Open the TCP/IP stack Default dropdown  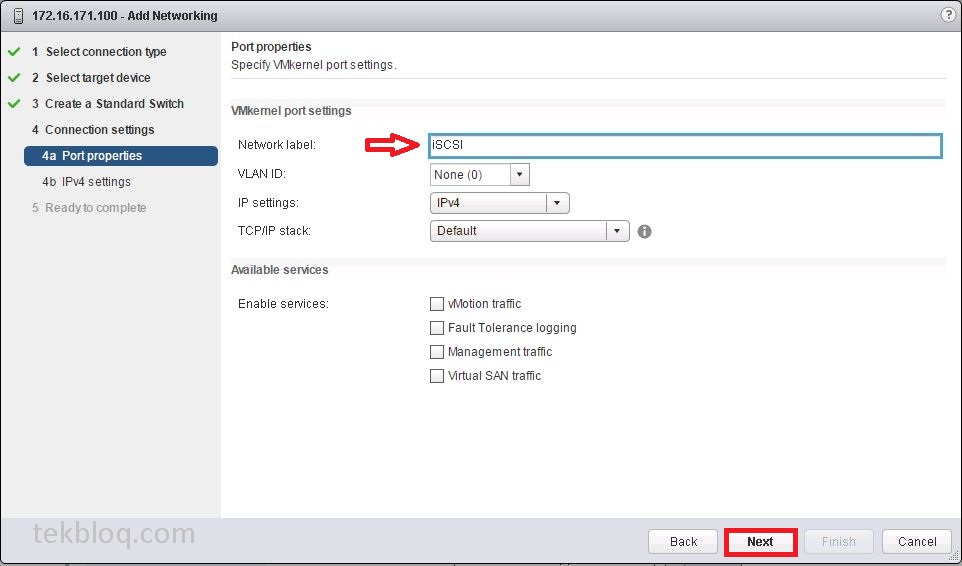point(529,231)
